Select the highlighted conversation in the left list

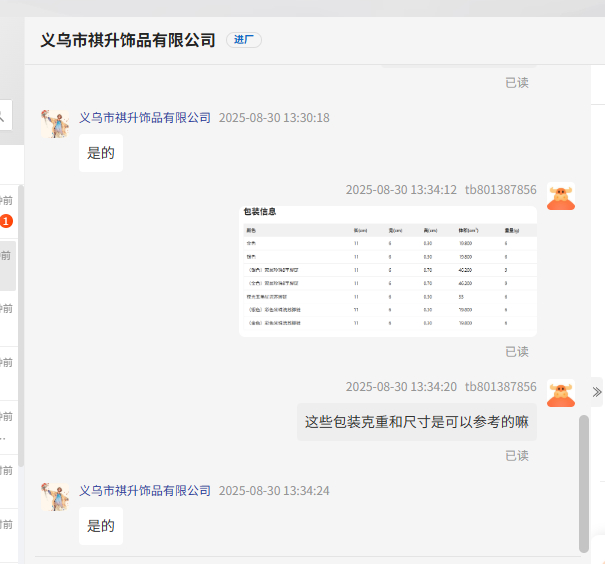[7, 265]
